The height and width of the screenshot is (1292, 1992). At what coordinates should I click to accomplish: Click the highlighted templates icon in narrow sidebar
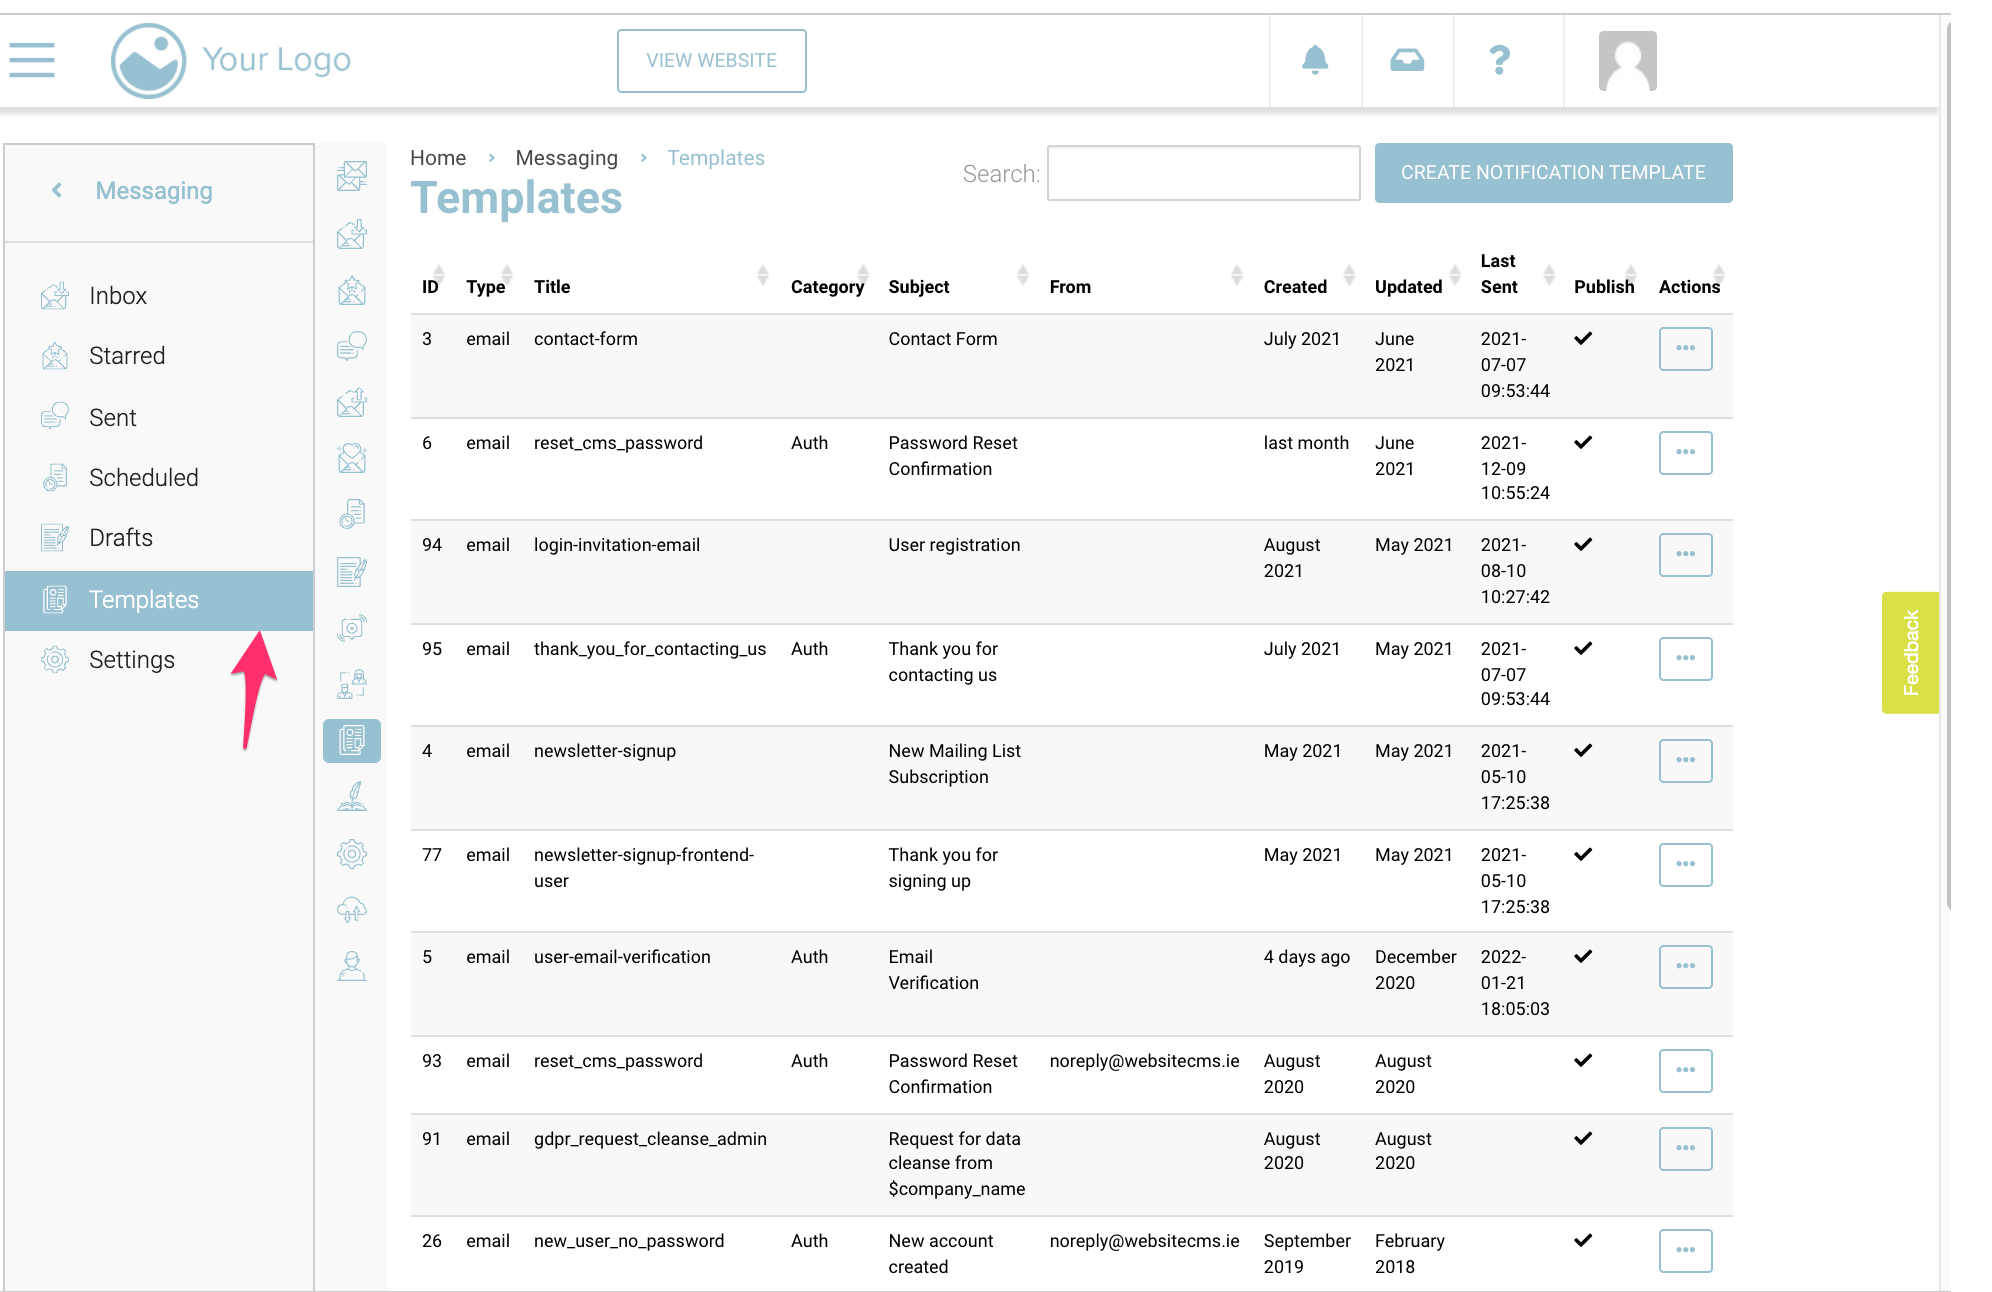[x=352, y=741]
